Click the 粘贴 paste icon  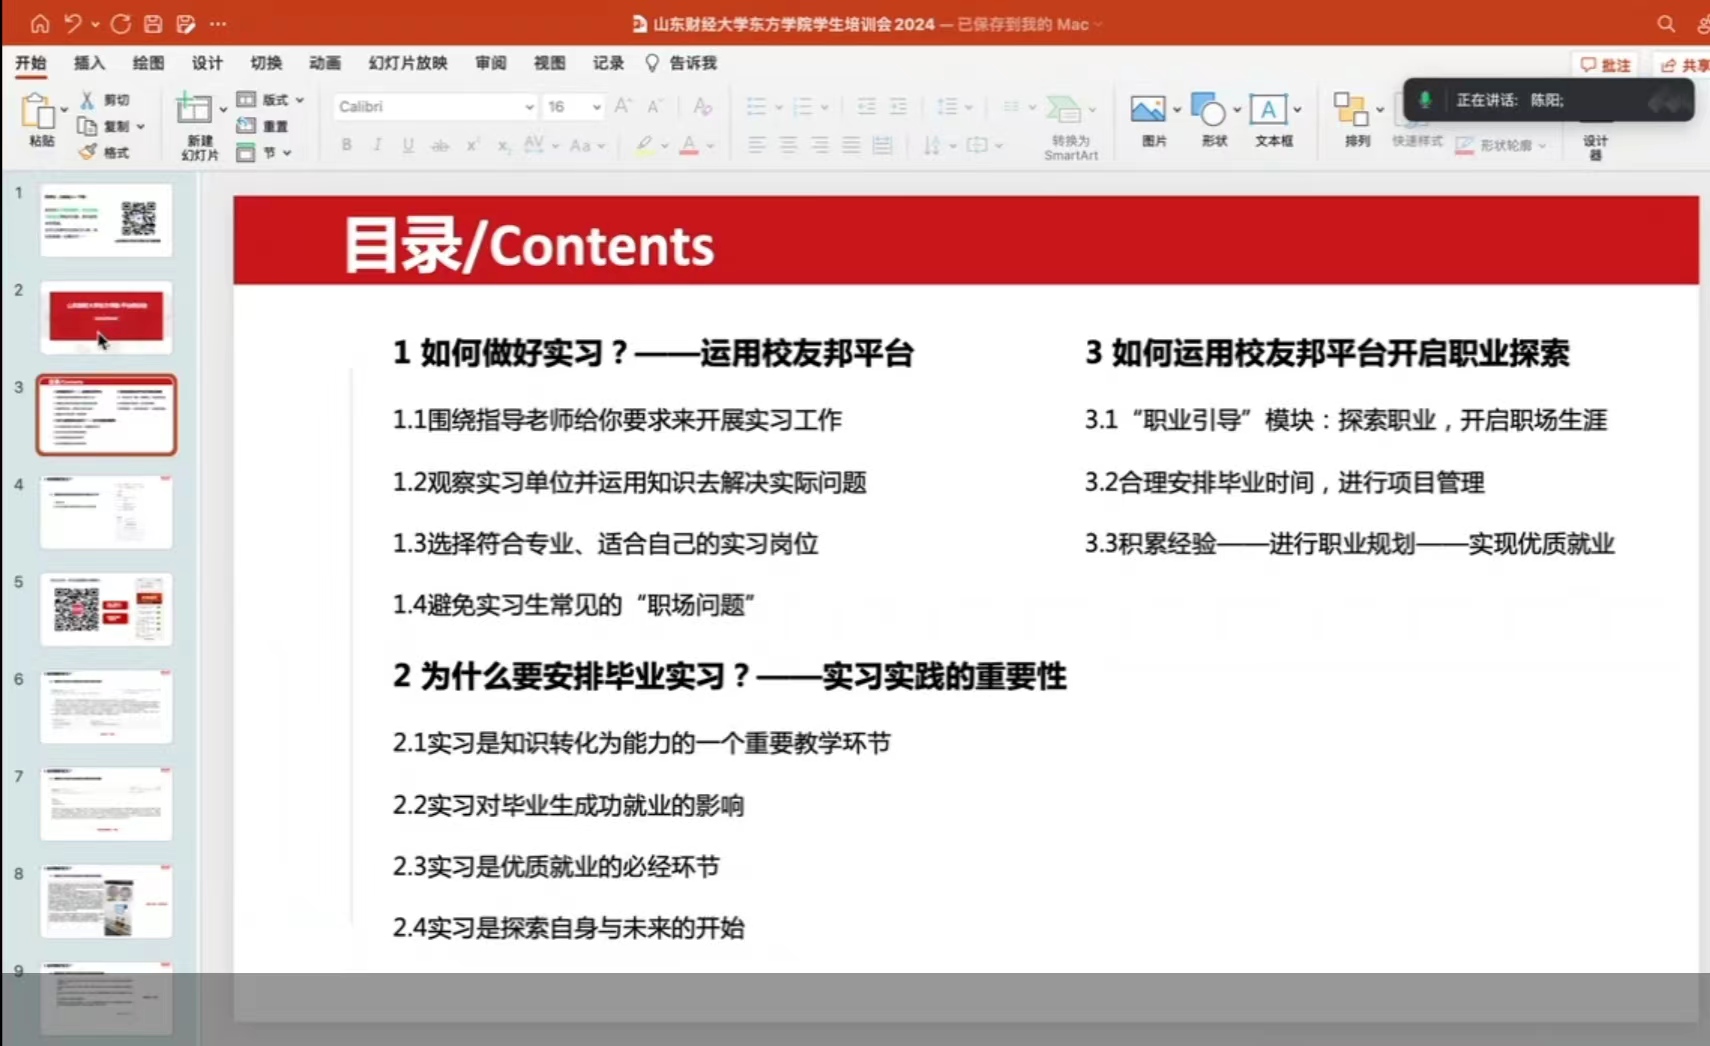pyautogui.click(x=39, y=112)
